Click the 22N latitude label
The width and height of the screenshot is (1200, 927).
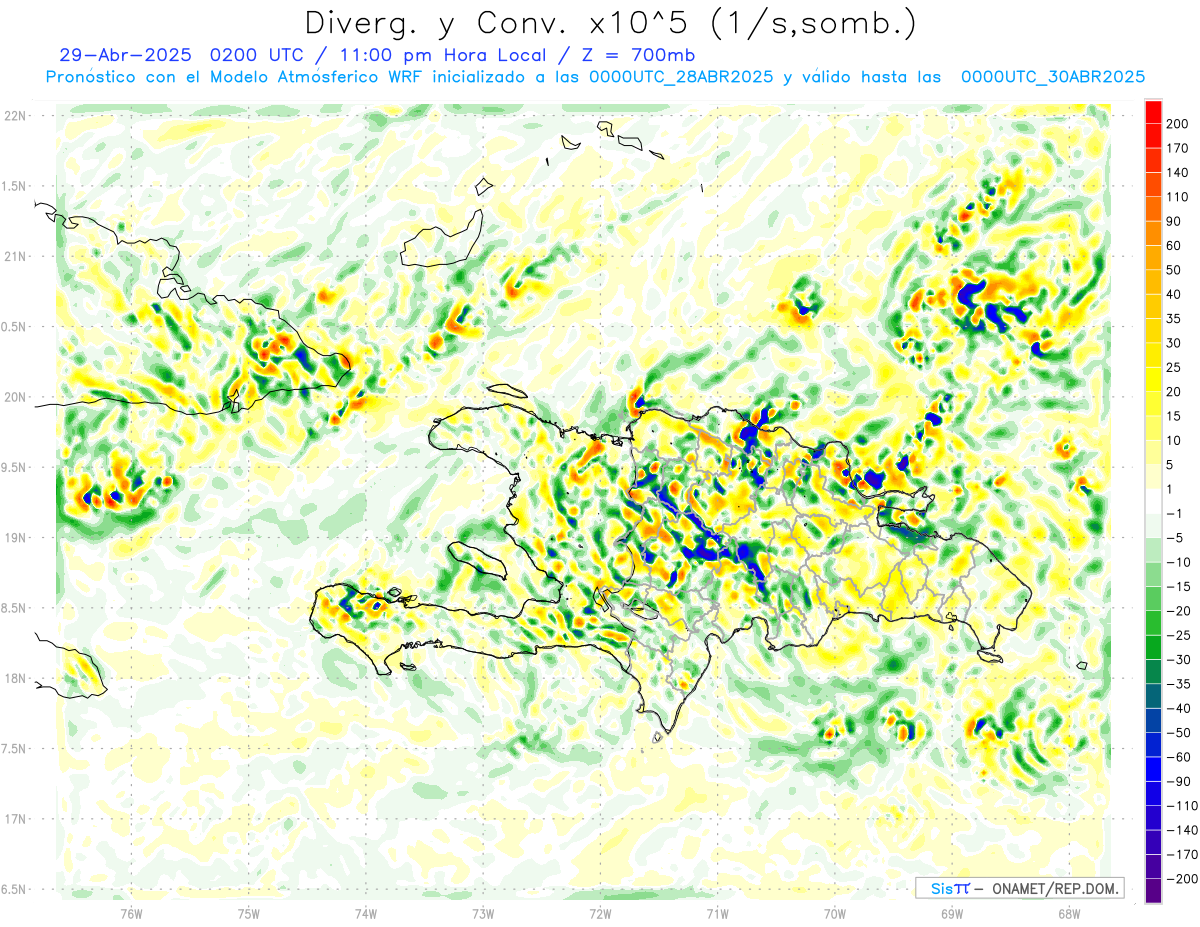click(14, 116)
